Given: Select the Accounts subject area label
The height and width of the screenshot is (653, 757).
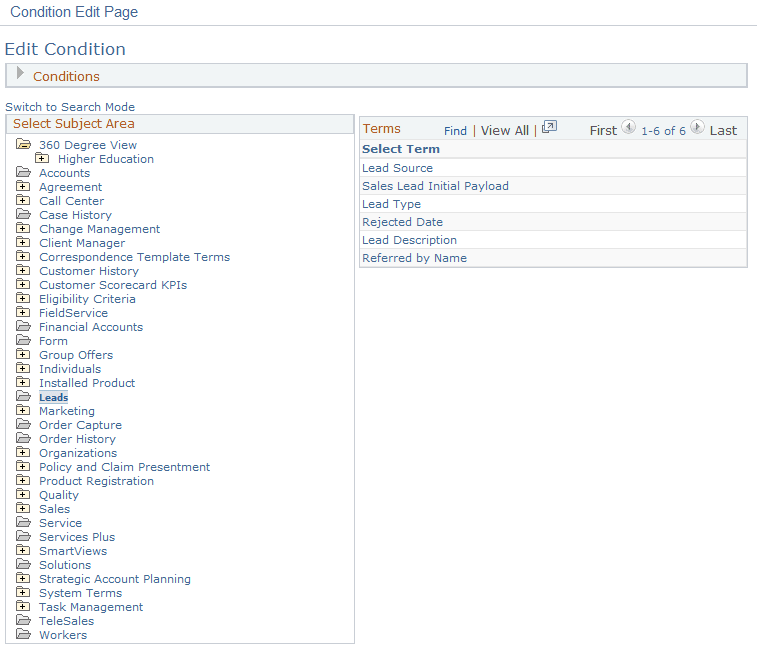Looking at the screenshot, I should 65,173.
